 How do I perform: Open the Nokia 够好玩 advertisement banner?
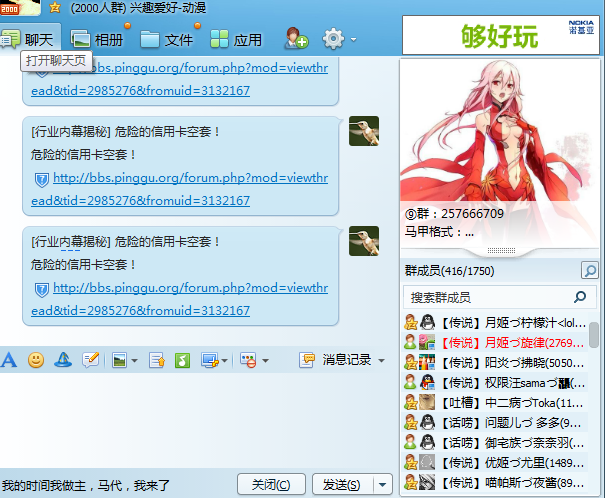coord(500,35)
